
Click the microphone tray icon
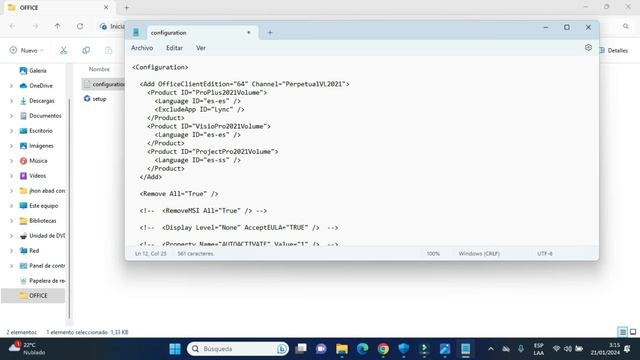coord(521,349)
